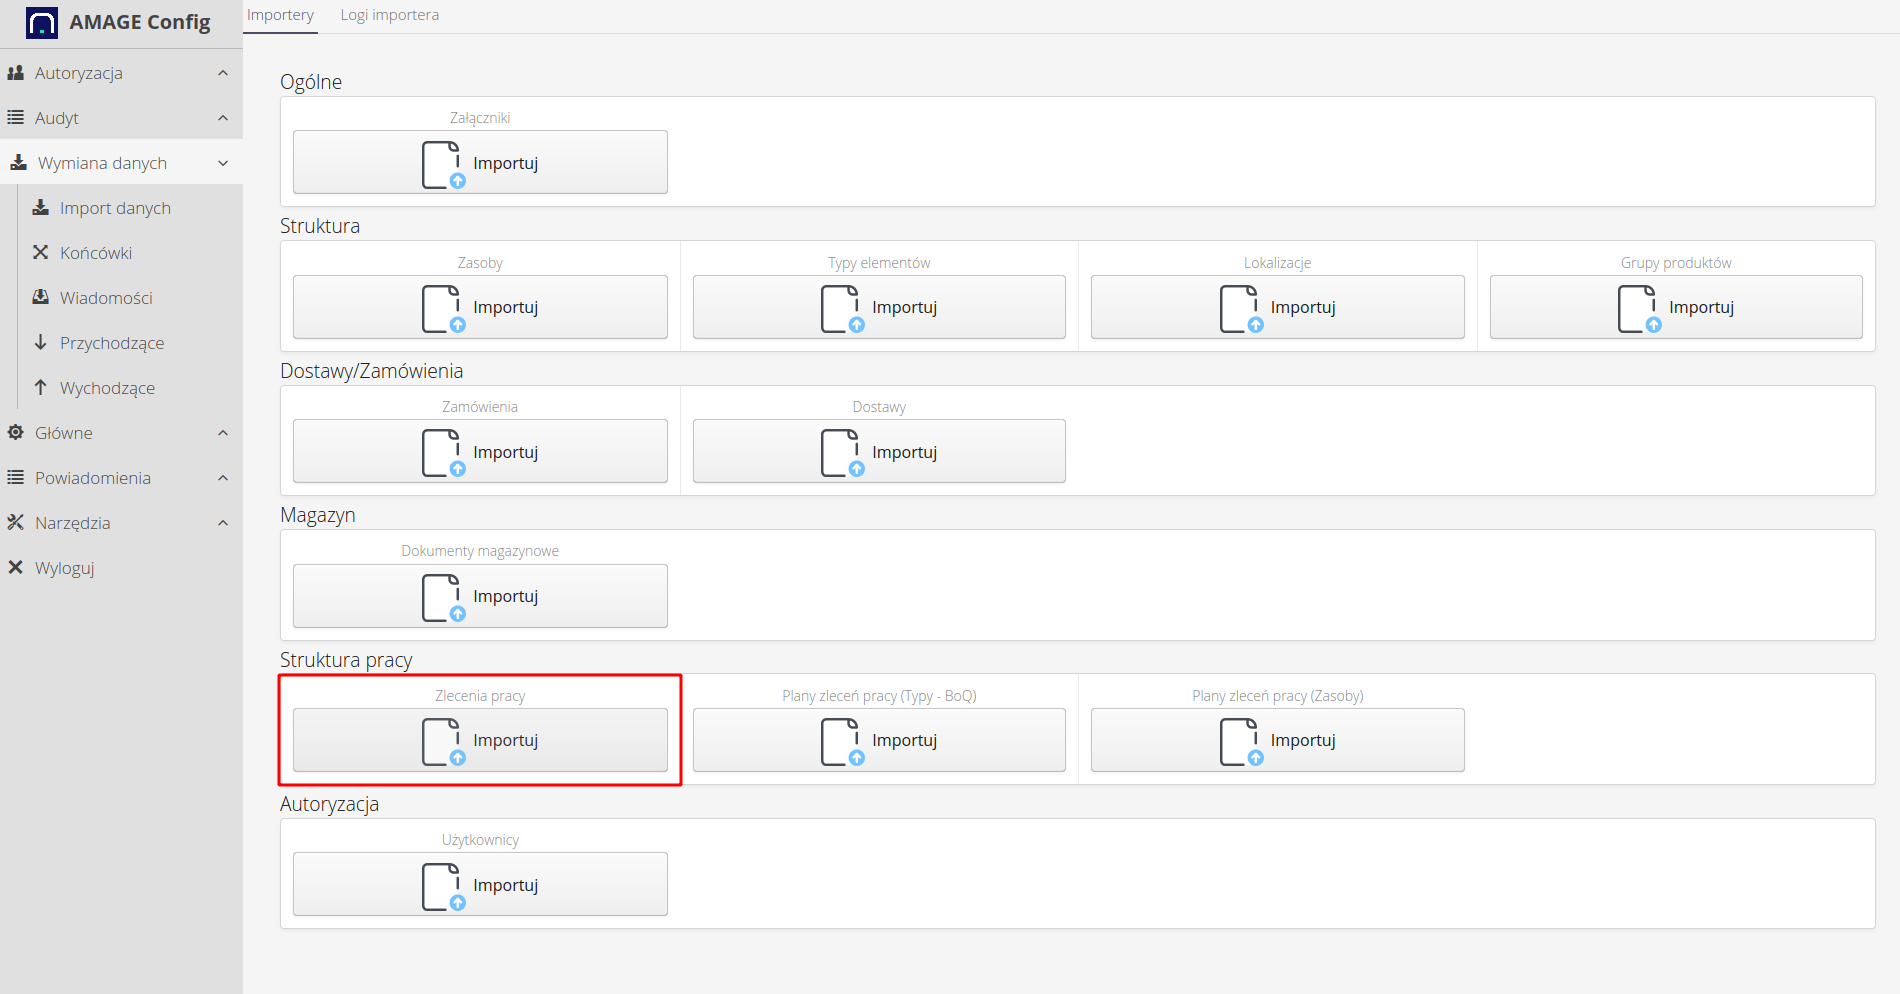
Task: Expand the Autoryzacja menu chevron
Action: [x=223, y=73]
